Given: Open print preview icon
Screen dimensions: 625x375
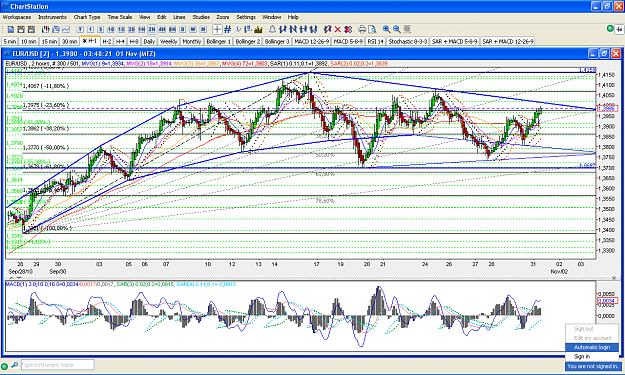Looking at the screenshot, I should (372, 29).
